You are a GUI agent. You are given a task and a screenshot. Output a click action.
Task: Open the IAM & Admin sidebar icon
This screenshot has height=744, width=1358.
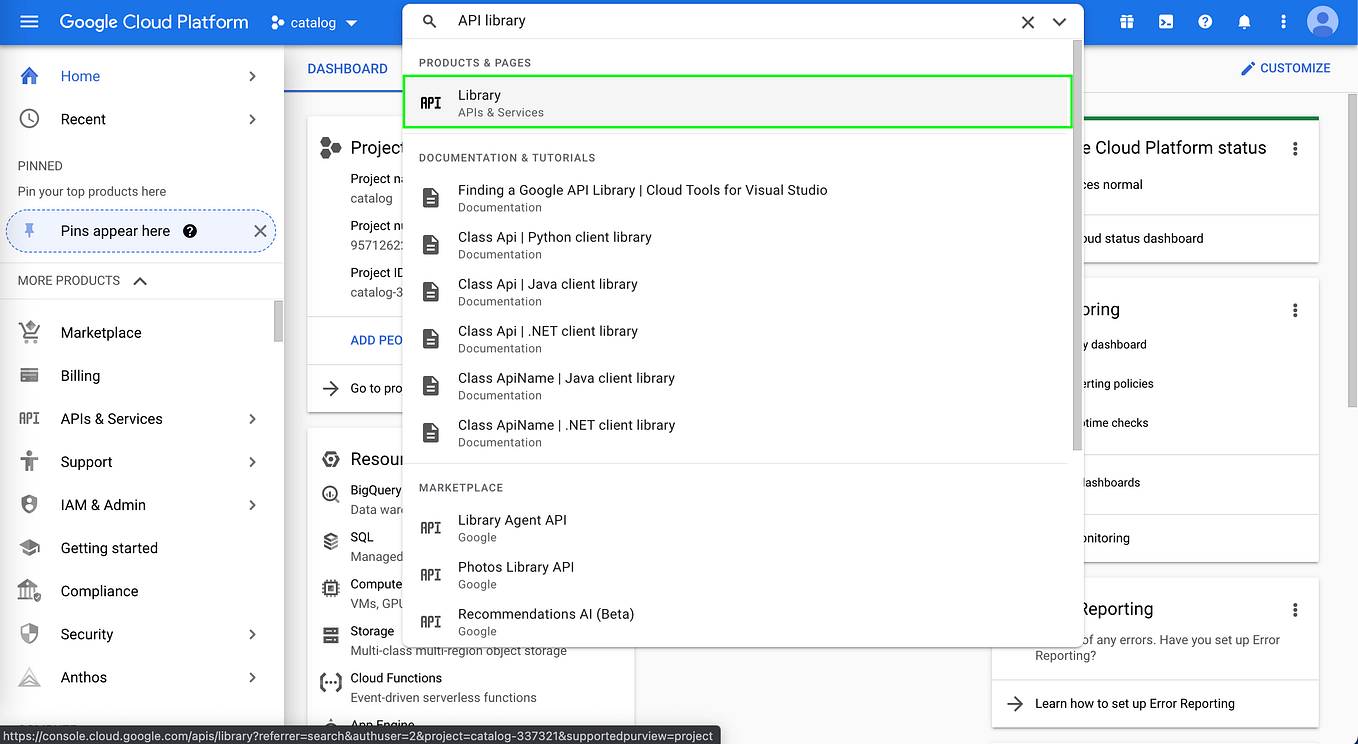[x=30, y=504]
